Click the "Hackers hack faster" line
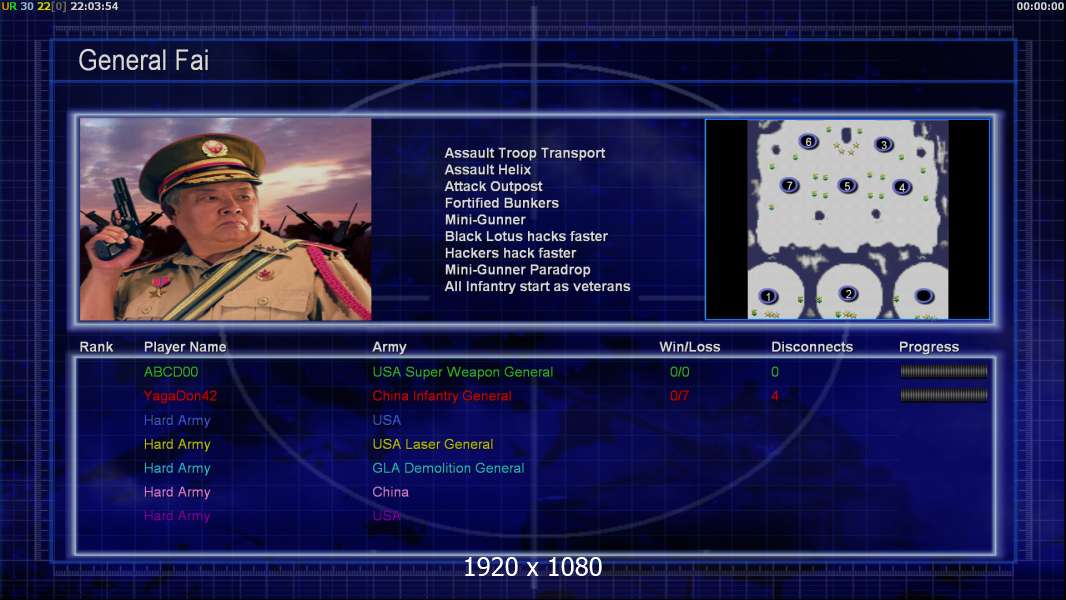1066x600 pixels. 511,253
